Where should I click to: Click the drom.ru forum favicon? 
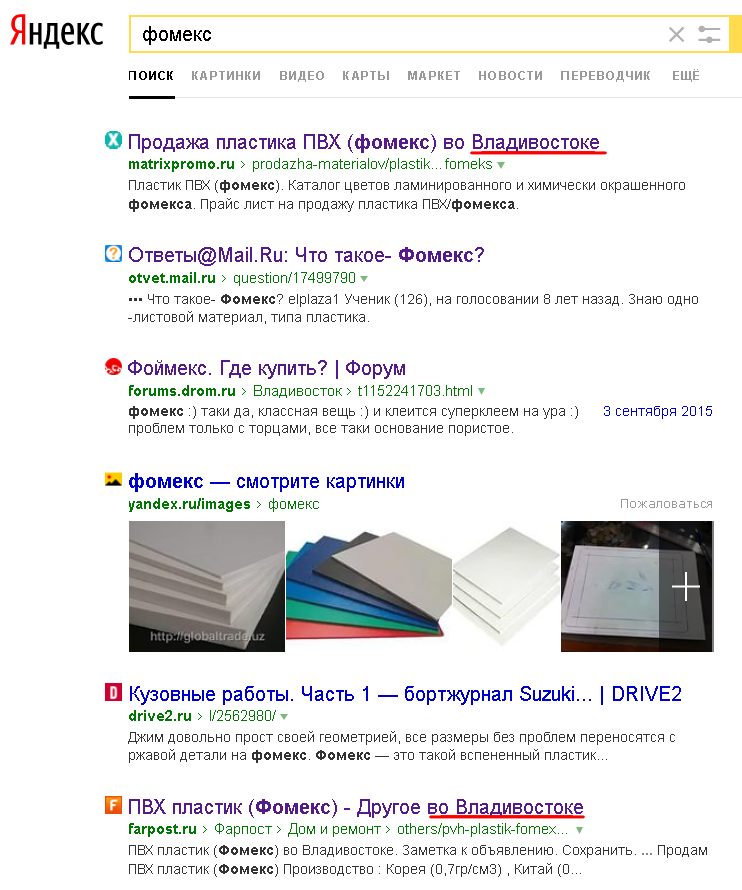click(114, 367)
